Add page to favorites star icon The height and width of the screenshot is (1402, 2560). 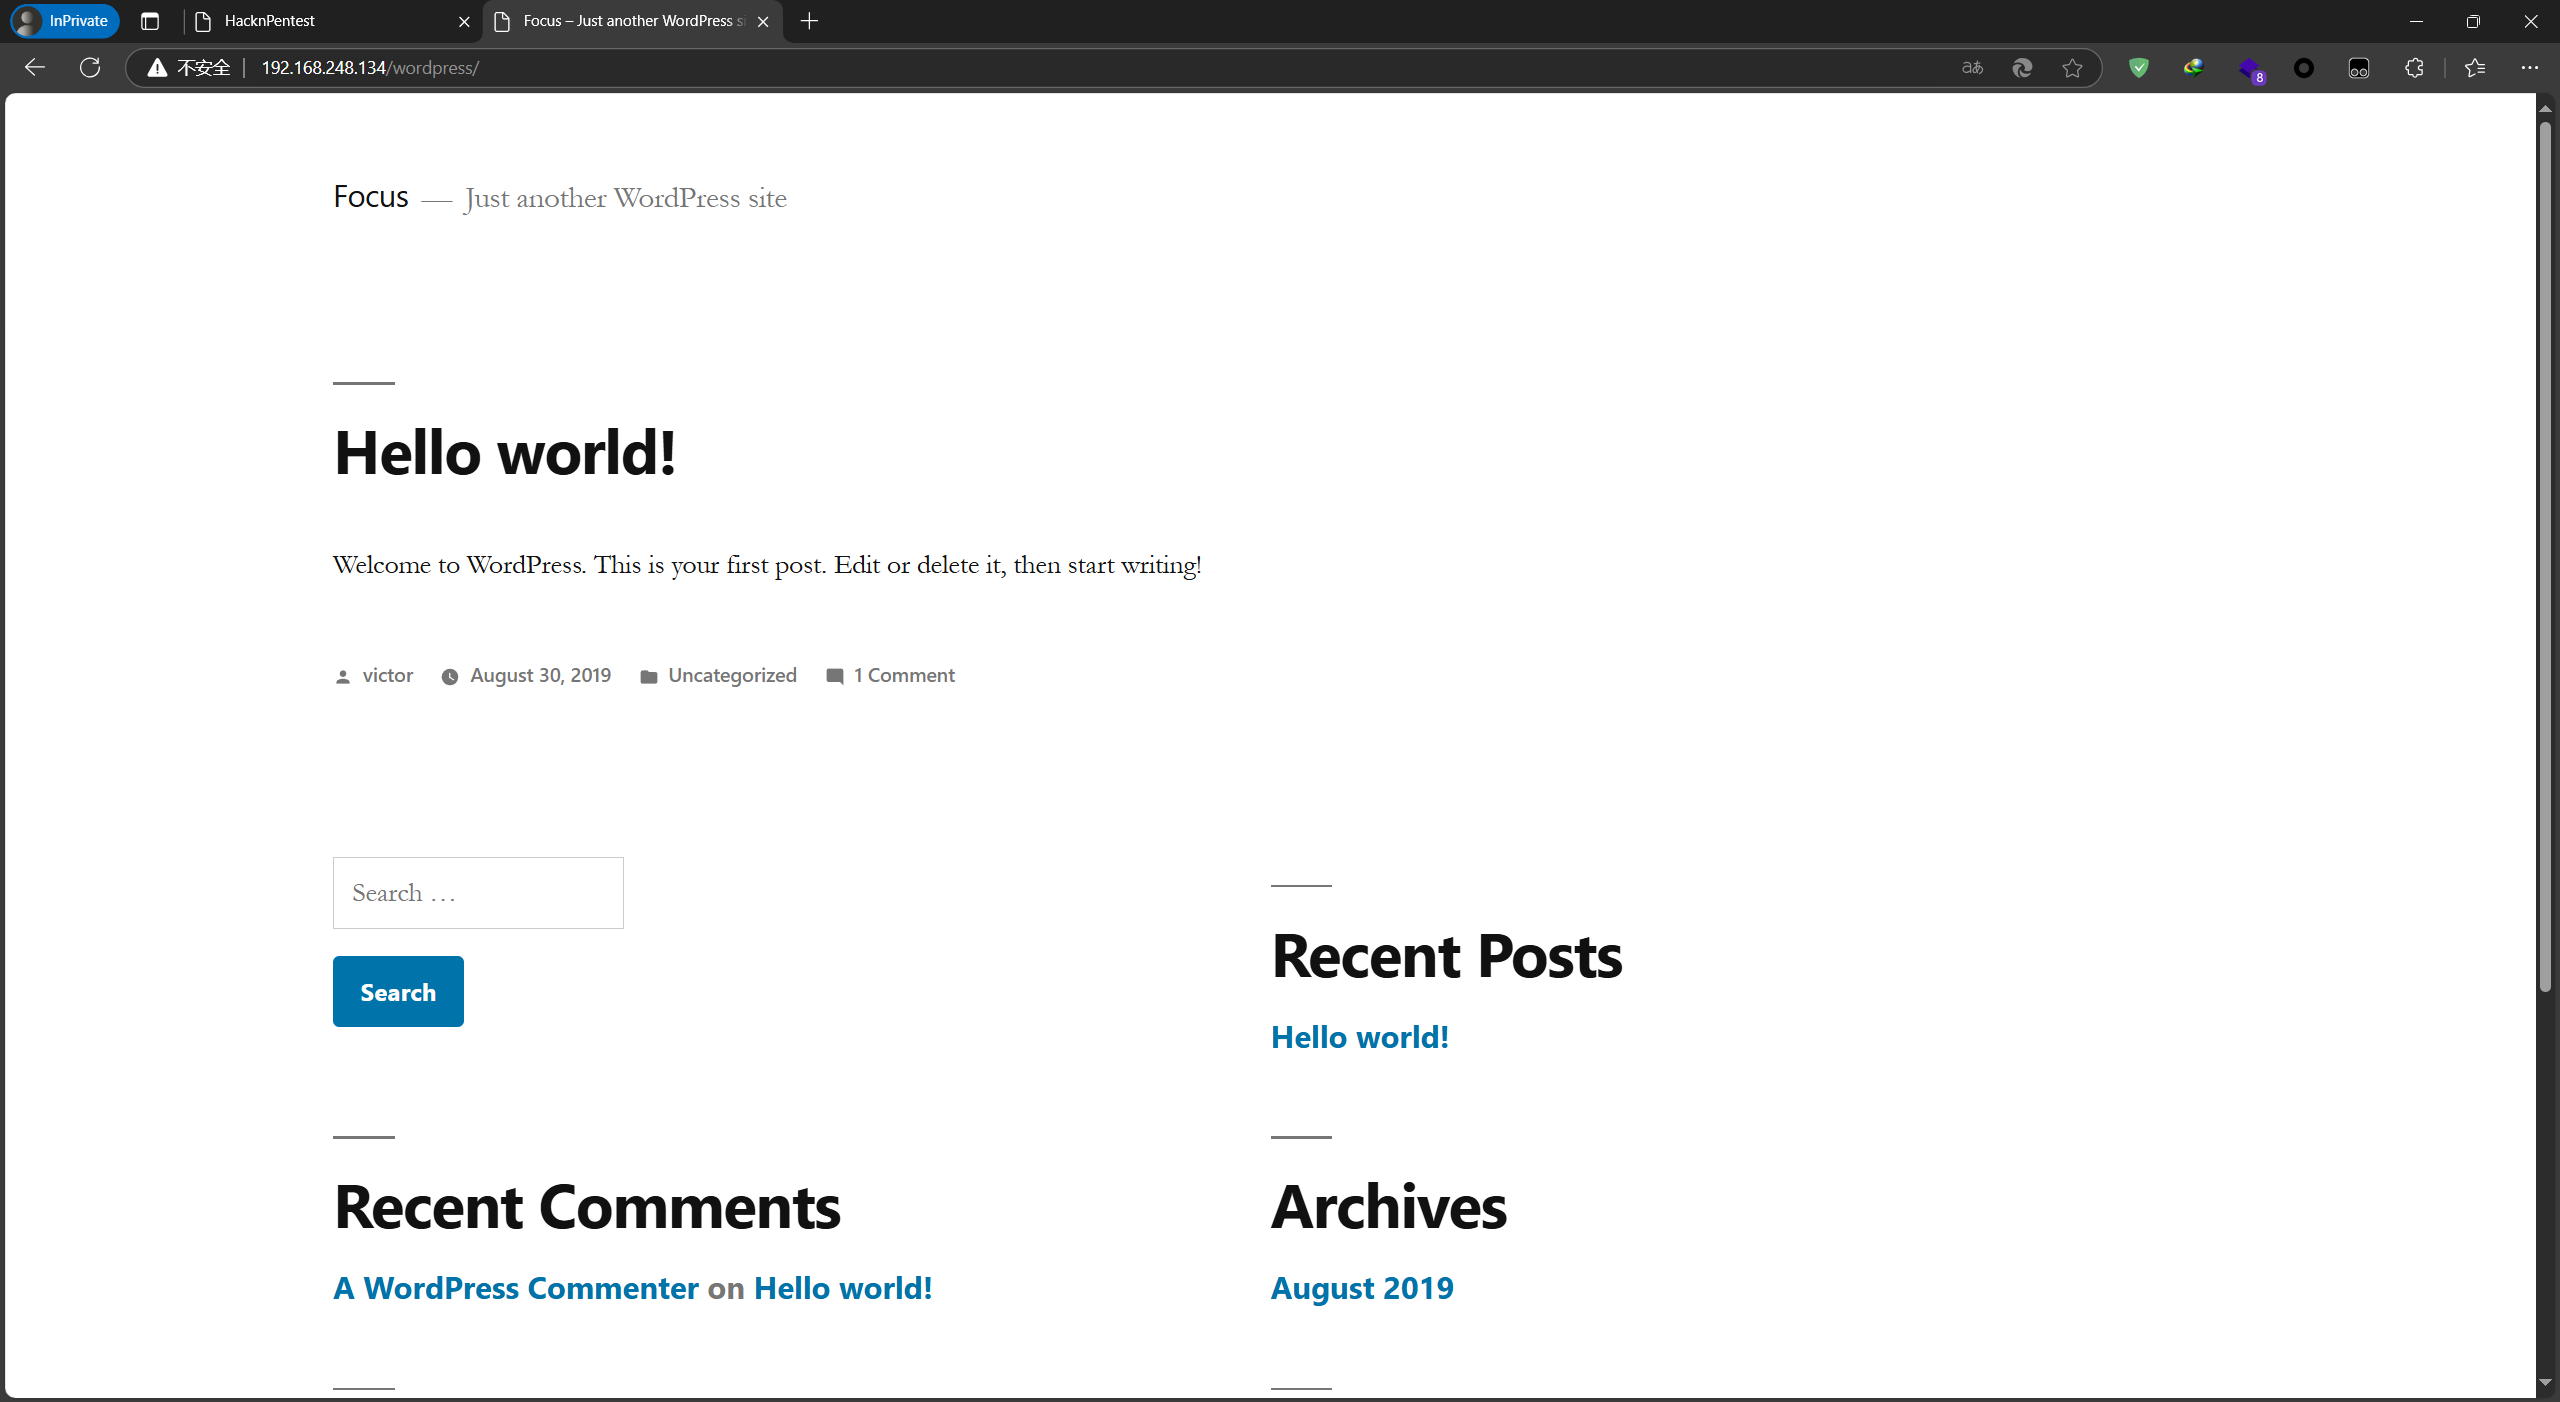pos(2072,67)
